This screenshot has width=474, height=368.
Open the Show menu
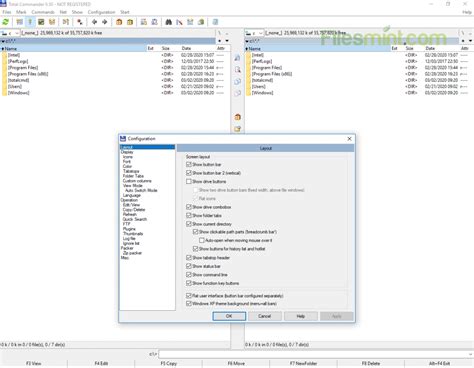click(x=77, y=12)
